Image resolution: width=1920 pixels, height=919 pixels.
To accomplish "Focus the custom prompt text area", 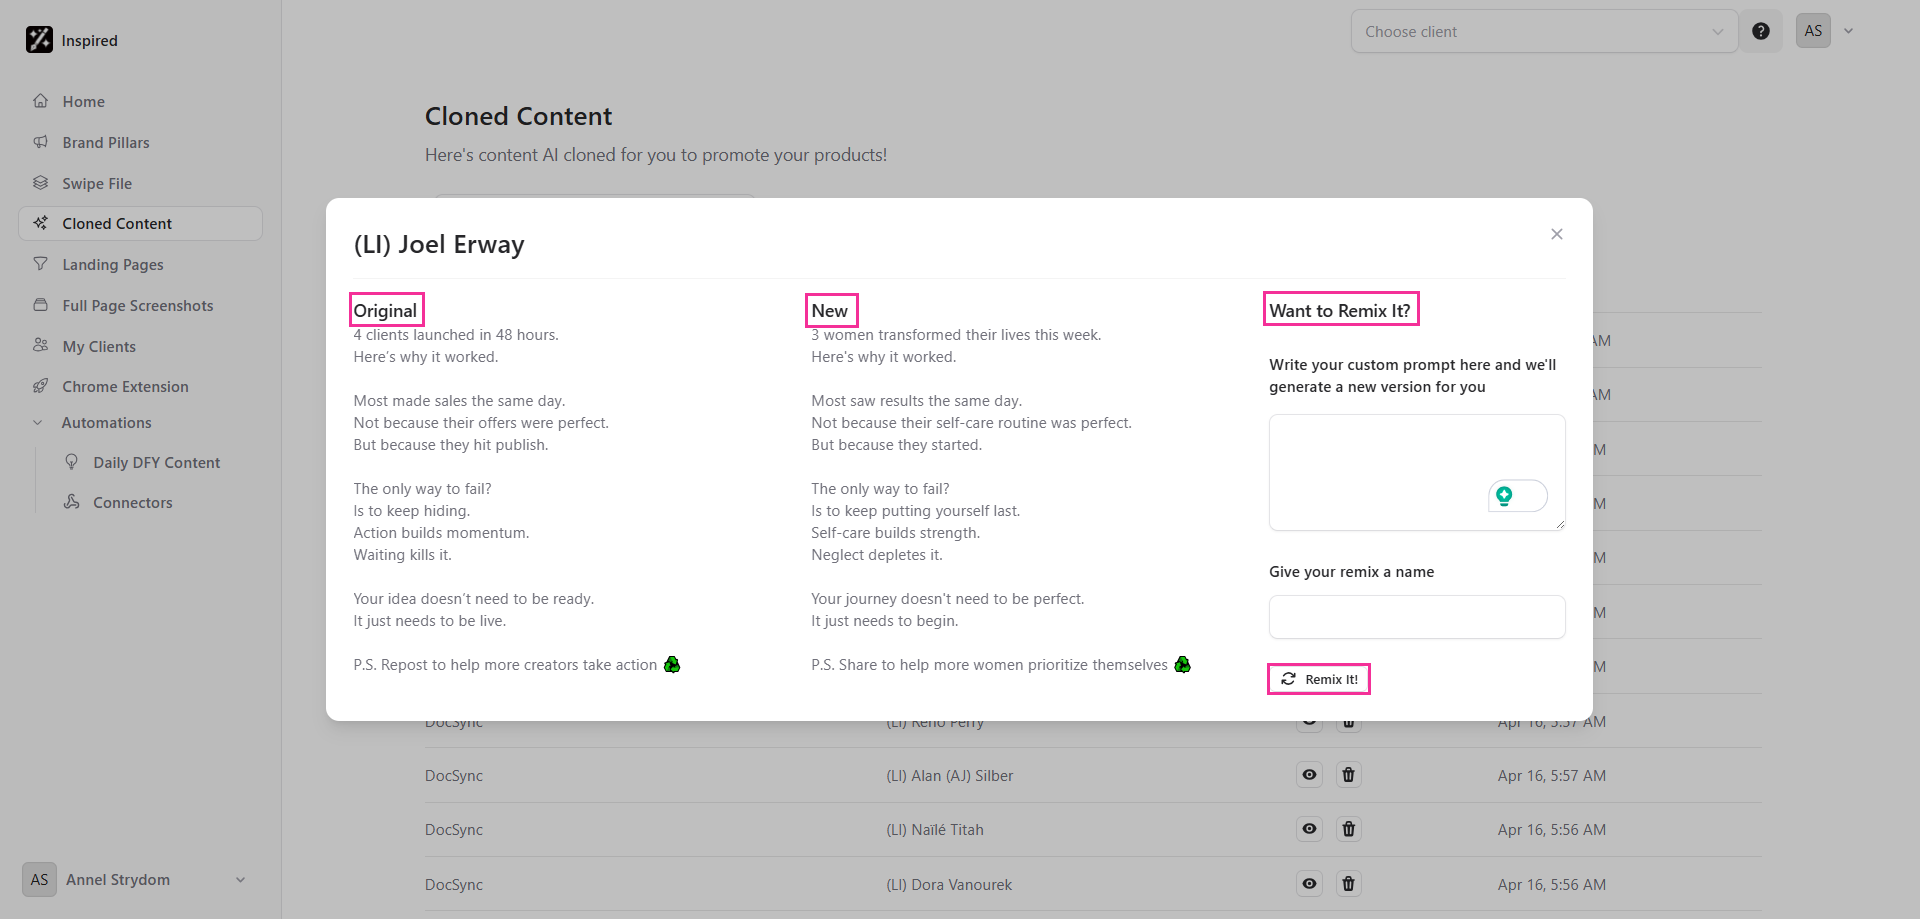I will click(x=1417, y=472).
